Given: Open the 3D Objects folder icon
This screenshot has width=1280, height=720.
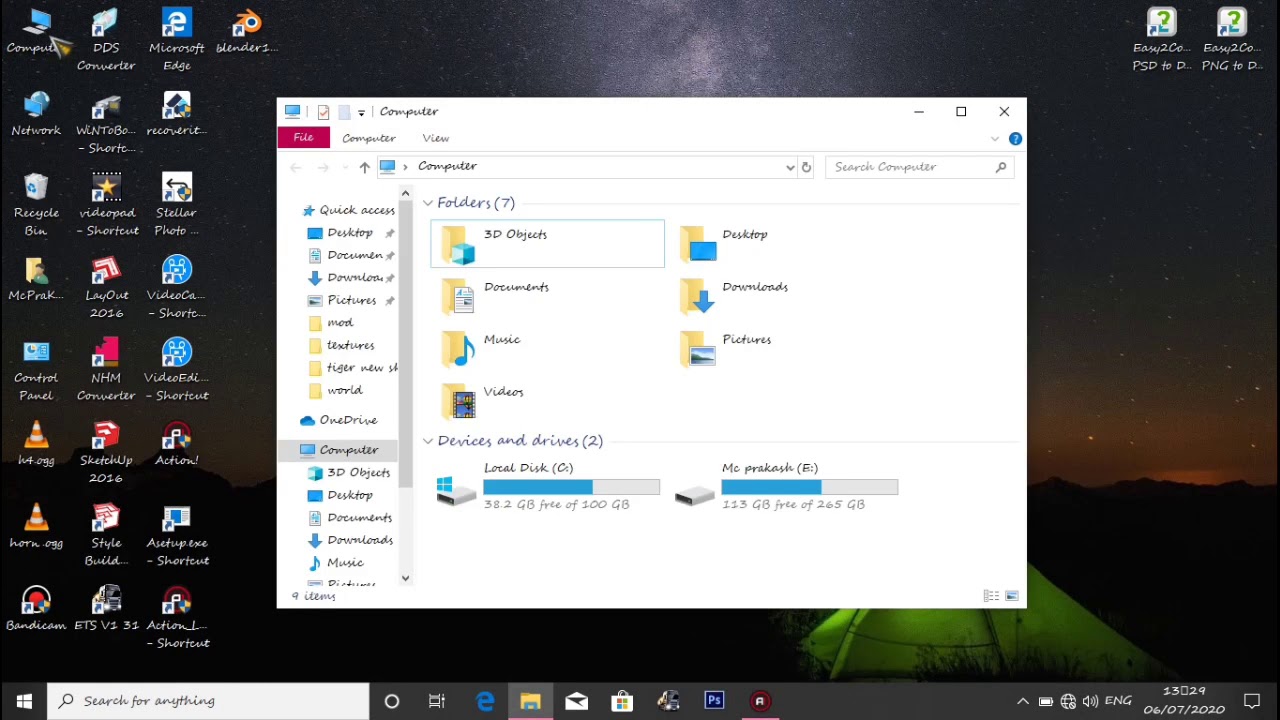Looking at the screenshot, I should click(459, 243).
